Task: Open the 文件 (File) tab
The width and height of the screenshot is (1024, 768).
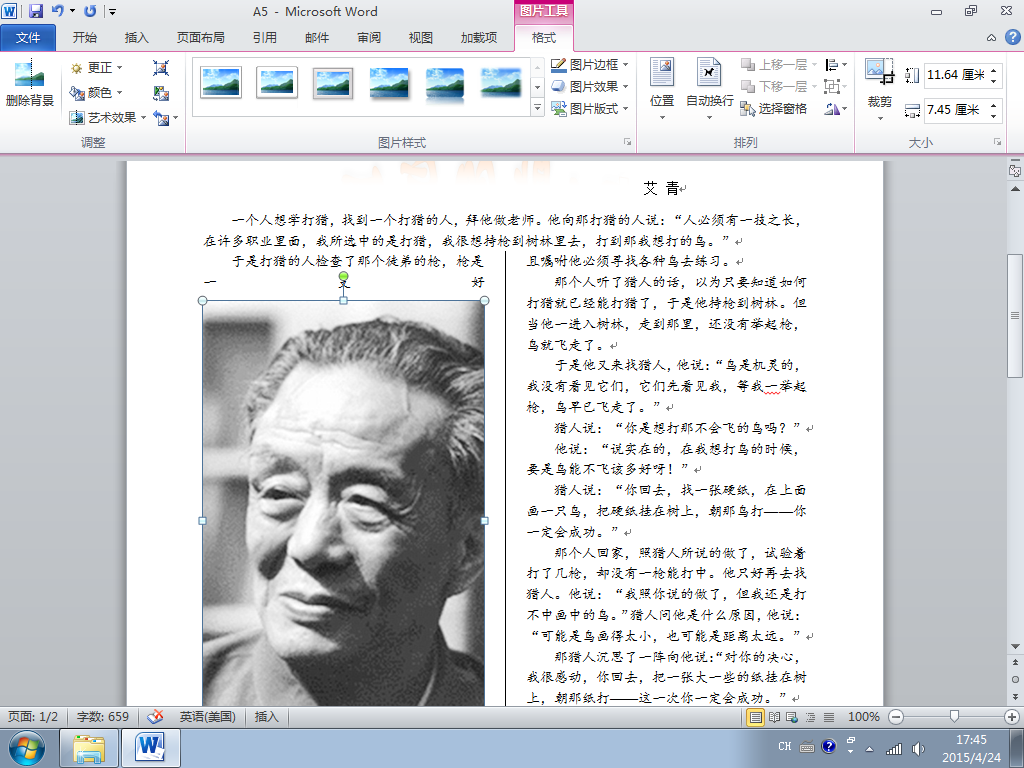Action: 28,38
